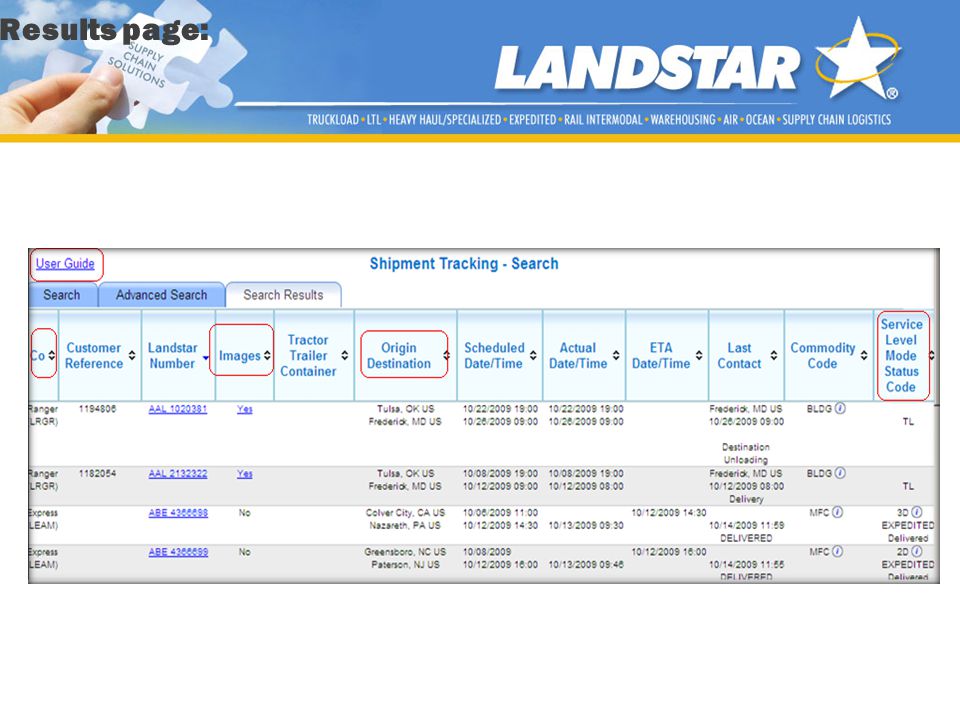Screen dimensions: 960x720
Task: Show BLDG commodity info icon for AAL 1020381
Action: (840, 408)
